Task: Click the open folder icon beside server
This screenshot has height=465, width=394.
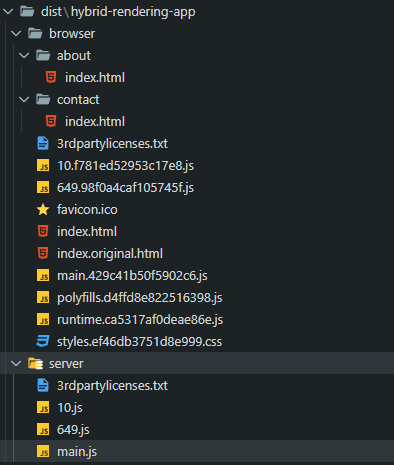Action: pyautogui.click(x=35, y=363)
